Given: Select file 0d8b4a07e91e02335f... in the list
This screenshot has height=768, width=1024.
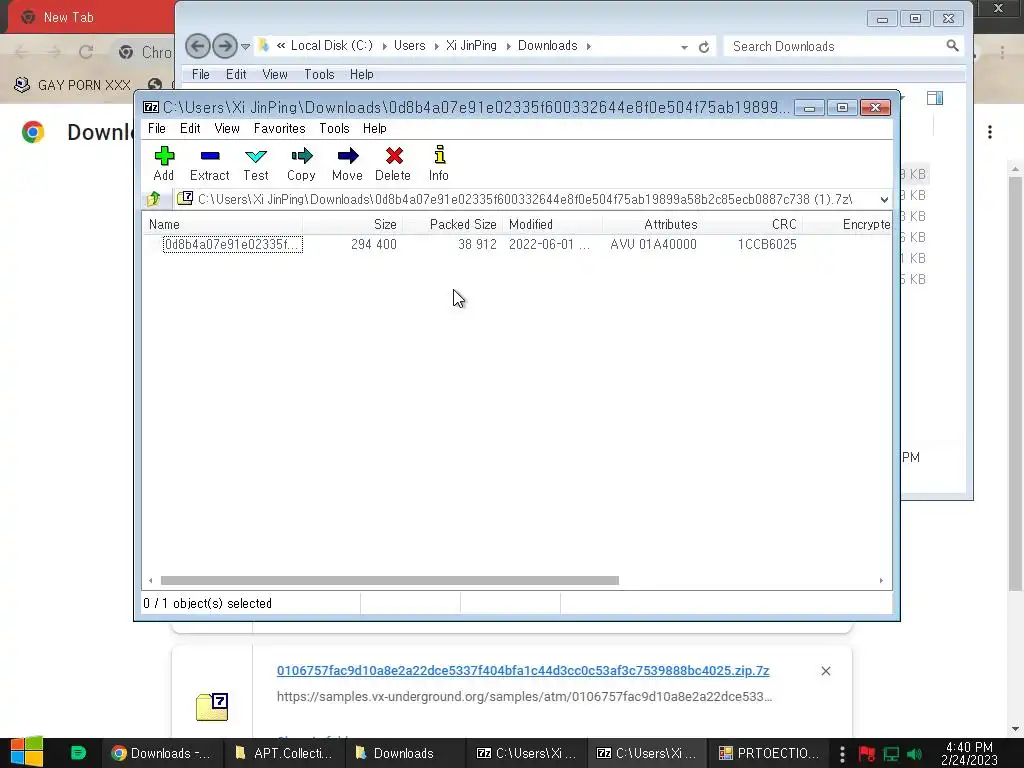Looking at the screenshot, I should [232, 245].
